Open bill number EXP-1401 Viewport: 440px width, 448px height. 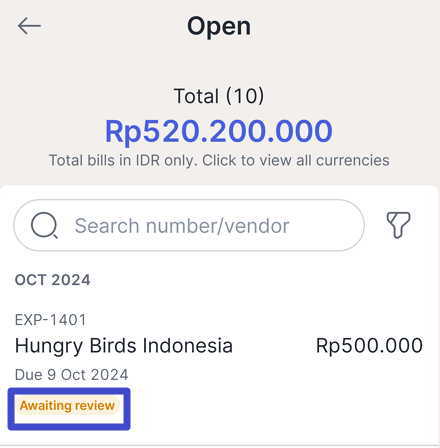(51, 320)
